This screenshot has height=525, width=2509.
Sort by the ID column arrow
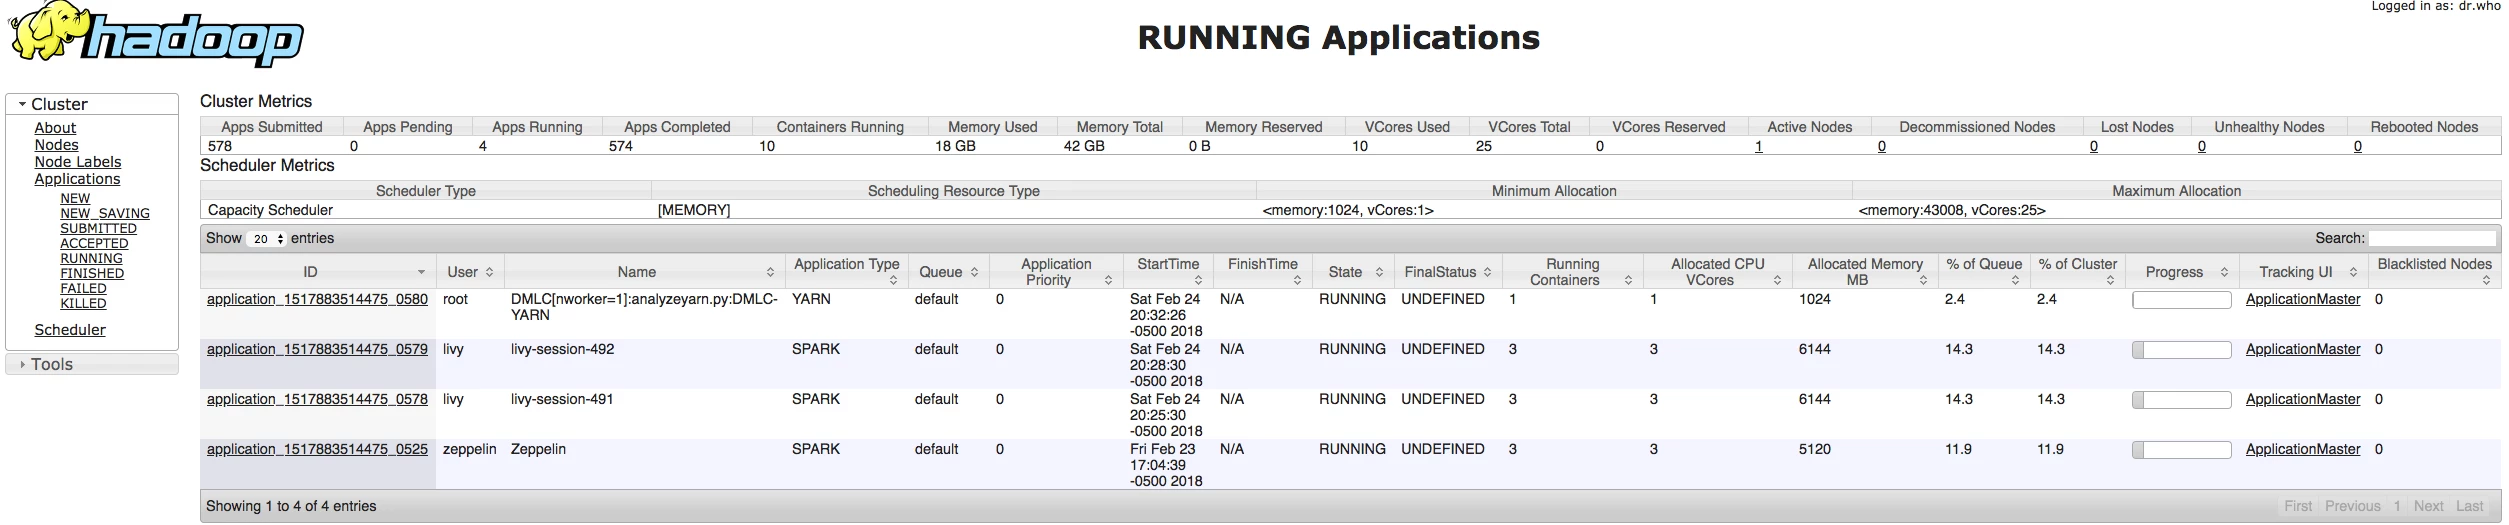(x=421, y=272)
